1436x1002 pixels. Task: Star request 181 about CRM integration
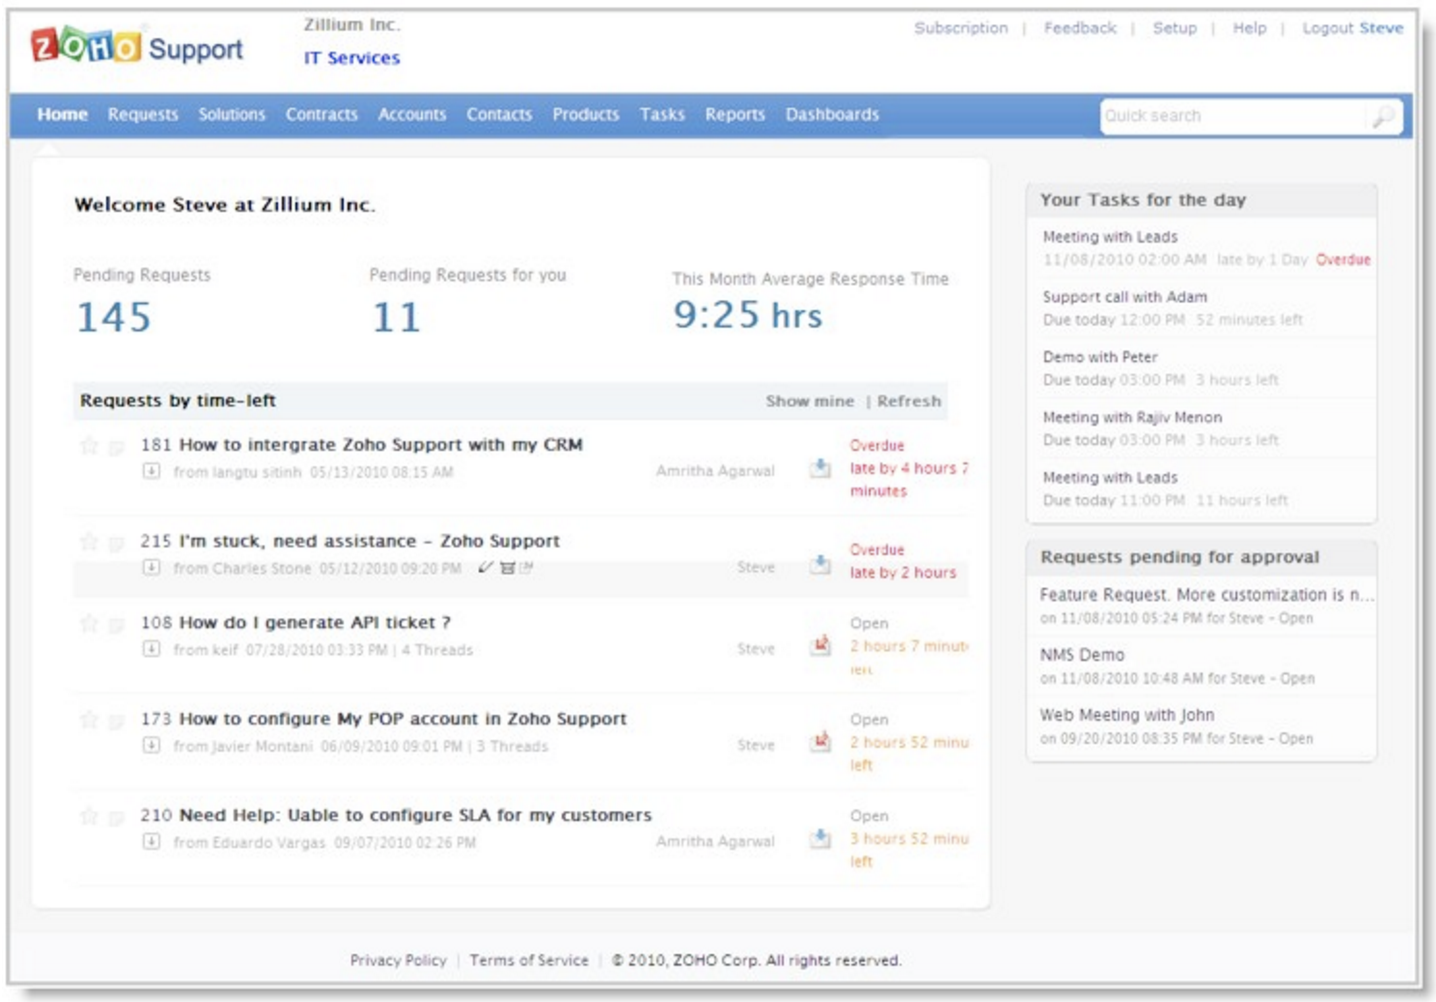click(x=89, y=446)
